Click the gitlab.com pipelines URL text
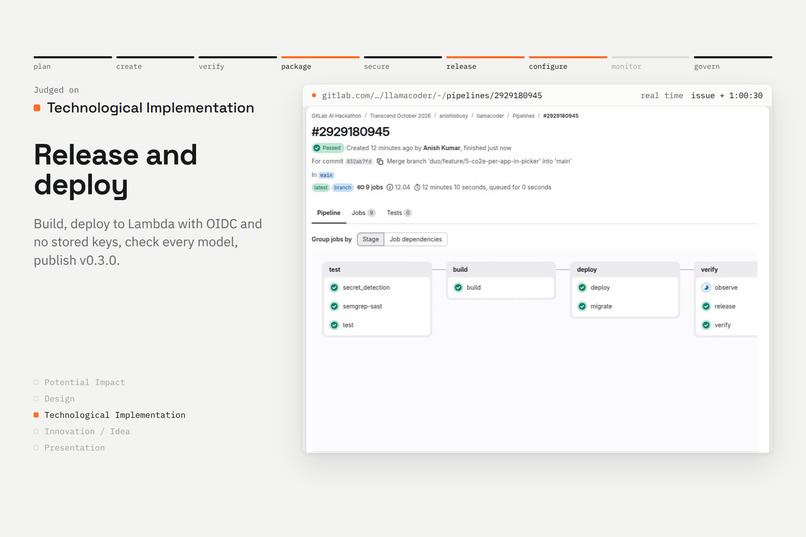 click(x=432, y=96)
